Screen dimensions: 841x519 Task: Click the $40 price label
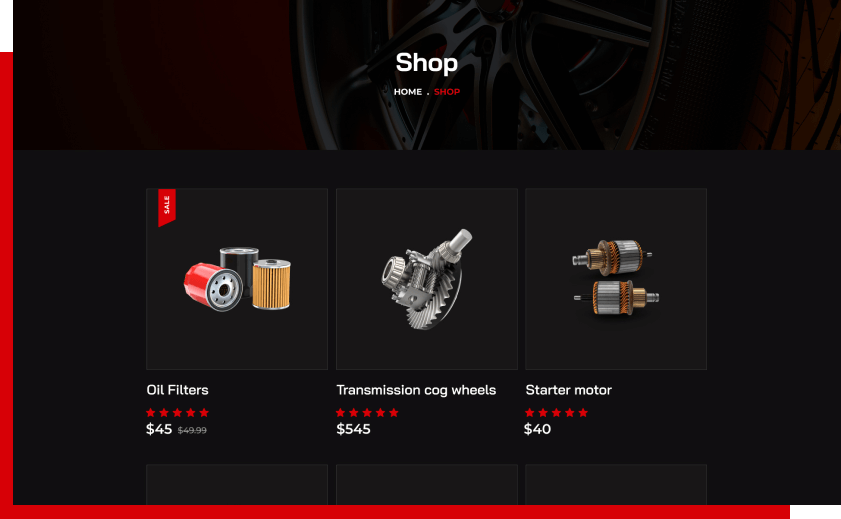click(537, 429)
